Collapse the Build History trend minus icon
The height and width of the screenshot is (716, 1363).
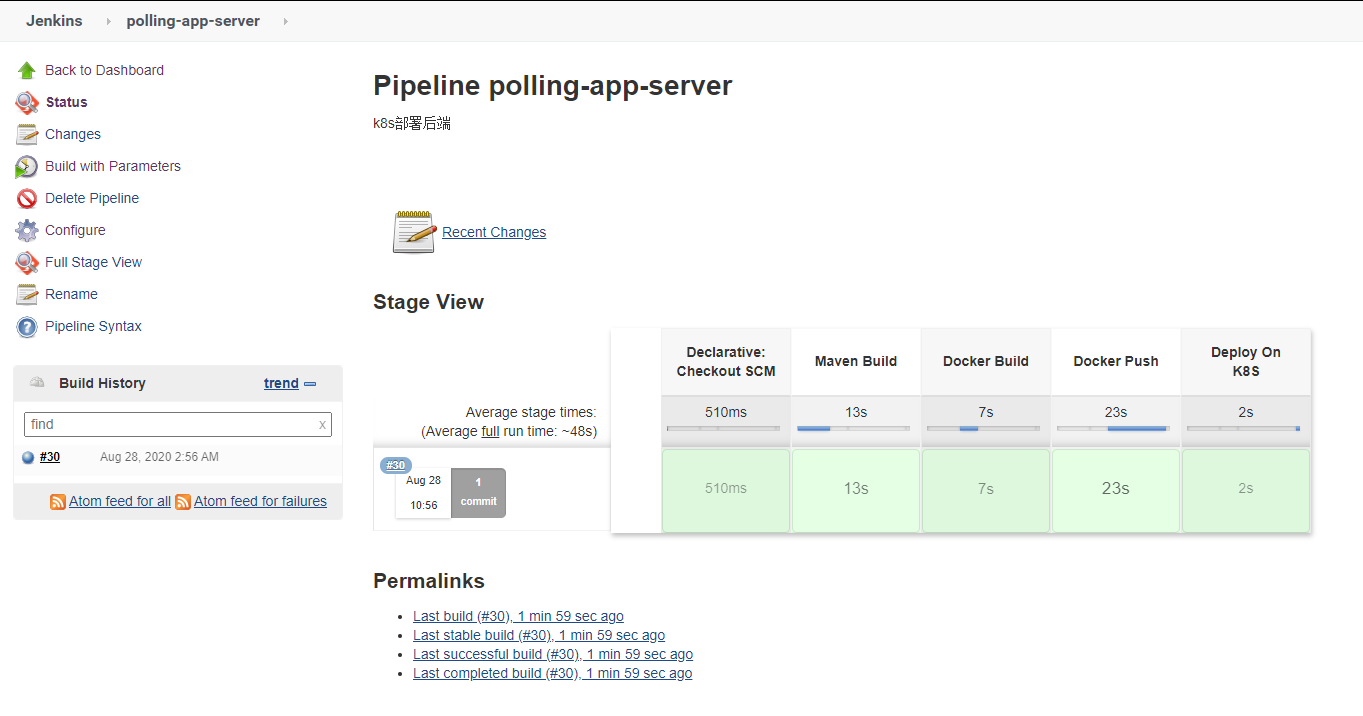(310, 384)
